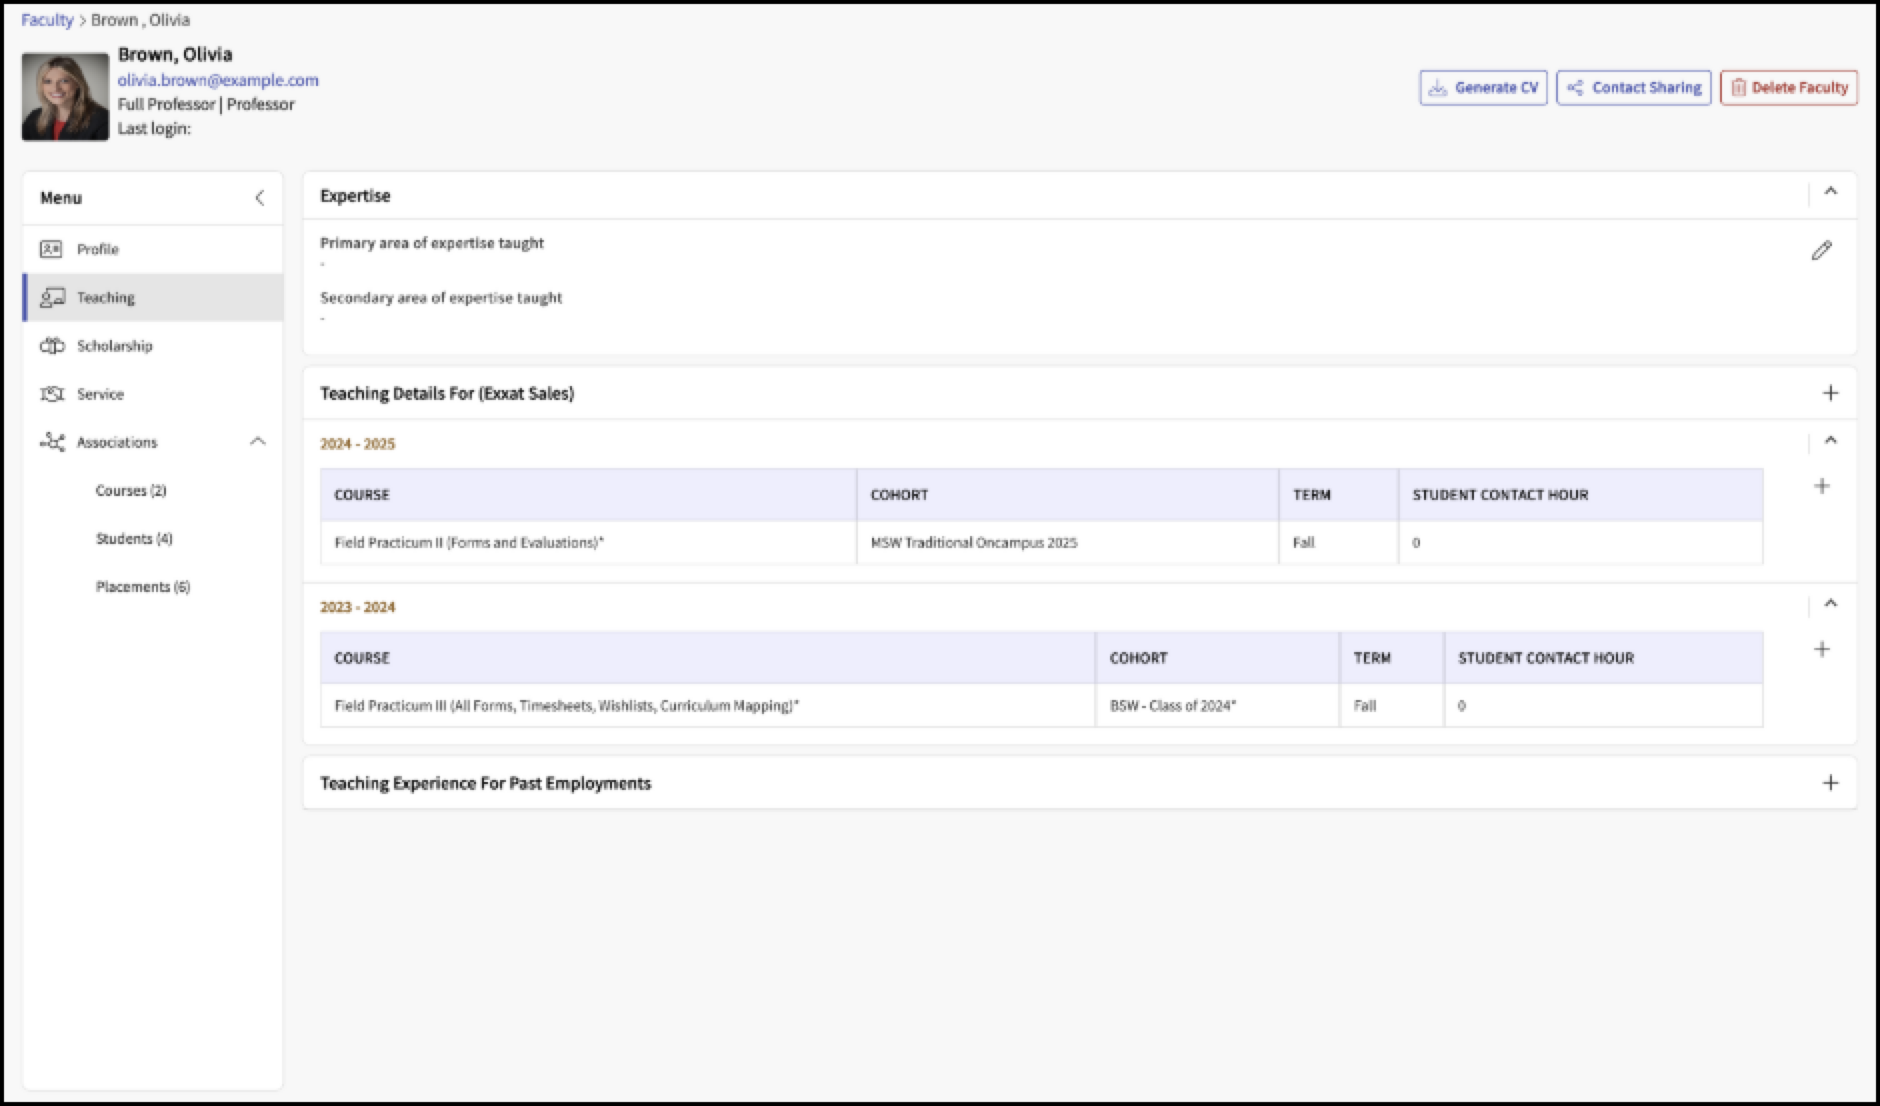Select the Teaching menu item
The width and height of the screenshot is (1880, 1106).
click(x=153, y=297)
